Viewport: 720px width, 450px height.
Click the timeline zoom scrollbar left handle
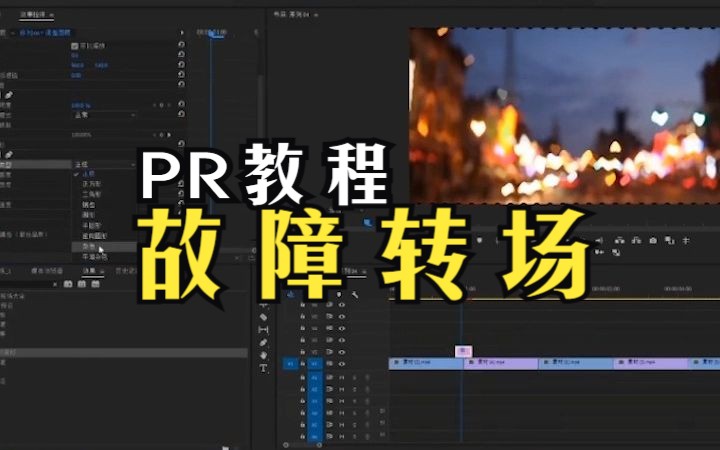pos(286,444)
